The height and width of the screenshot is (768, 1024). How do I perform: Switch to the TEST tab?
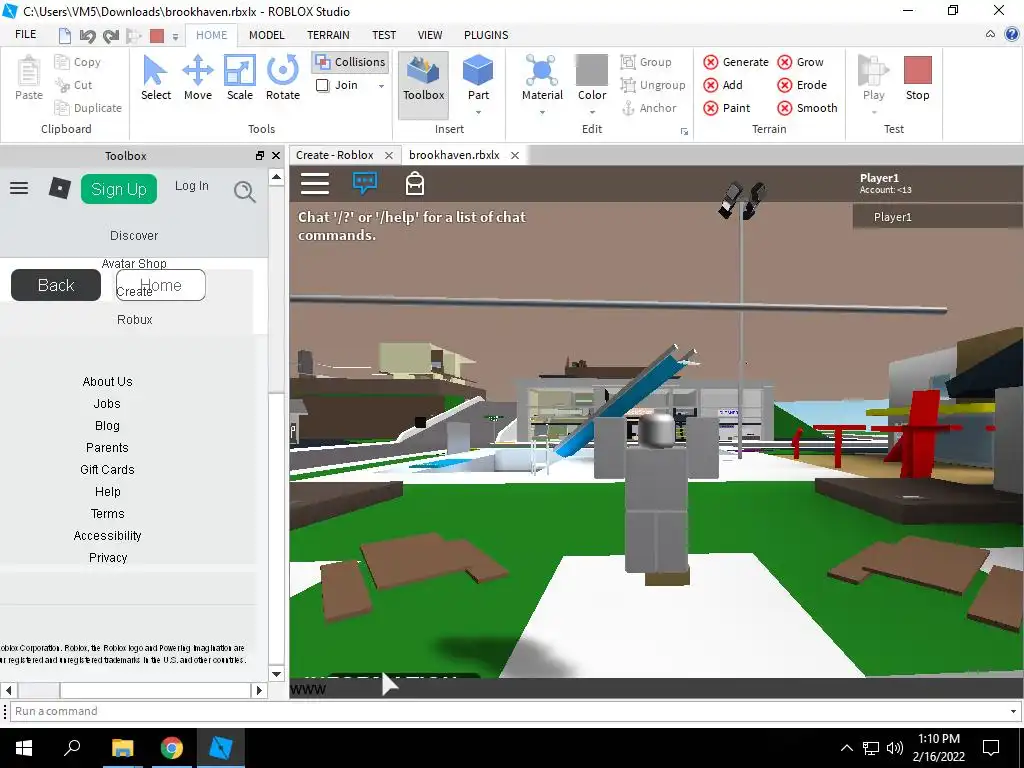(384, 35)
